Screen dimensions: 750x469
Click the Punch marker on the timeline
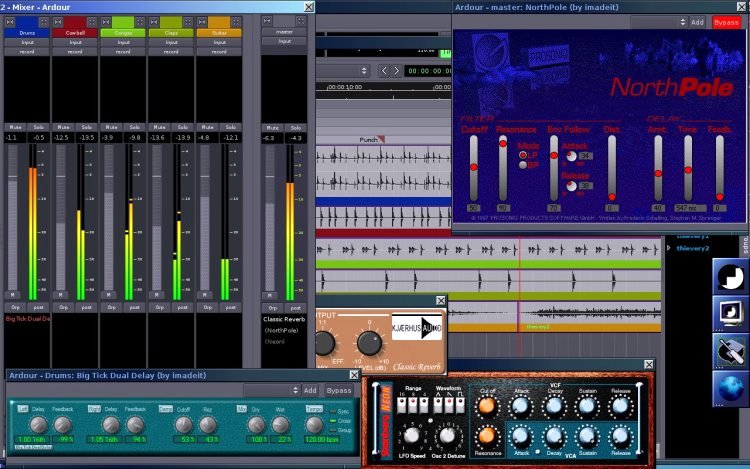pos(372,140)
